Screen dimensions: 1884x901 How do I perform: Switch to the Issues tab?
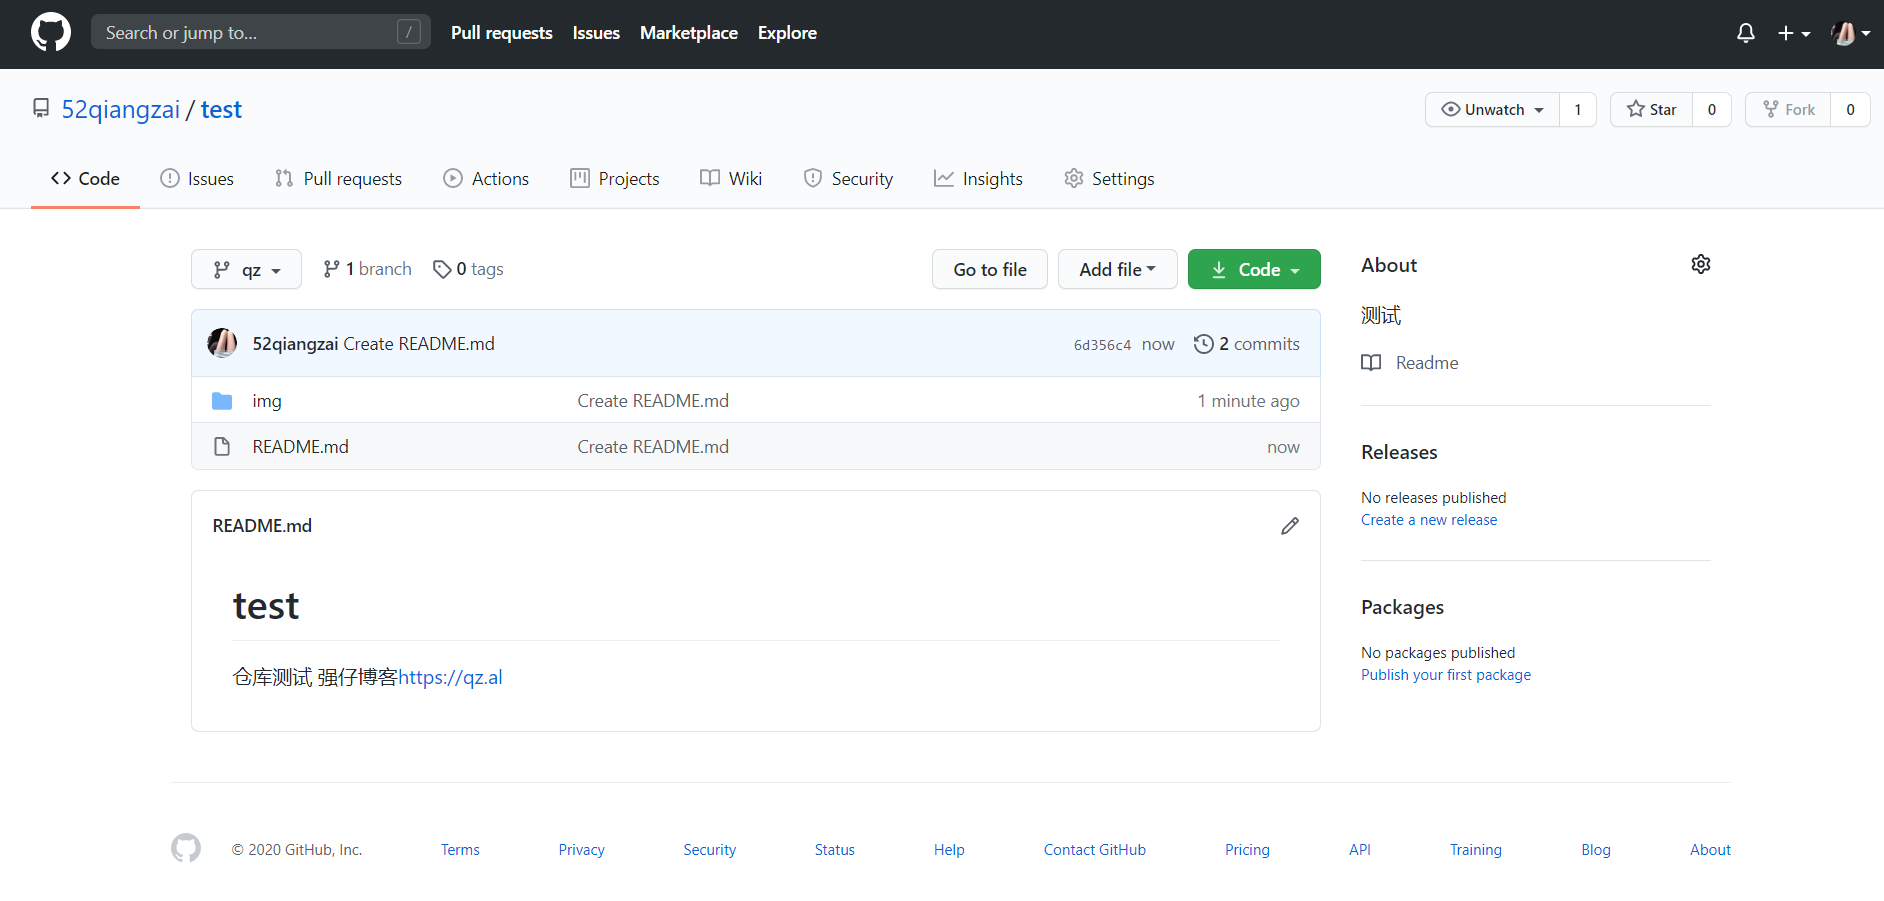coord(197,179)
